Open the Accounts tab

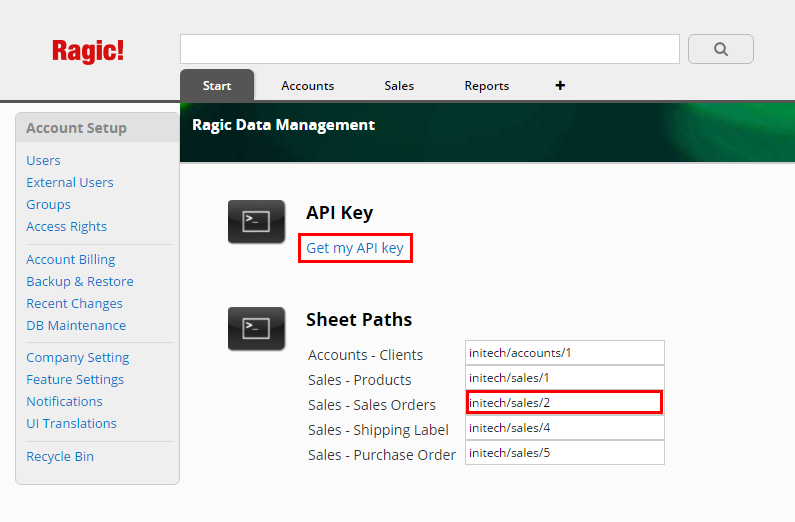click(x=308, y=86)
